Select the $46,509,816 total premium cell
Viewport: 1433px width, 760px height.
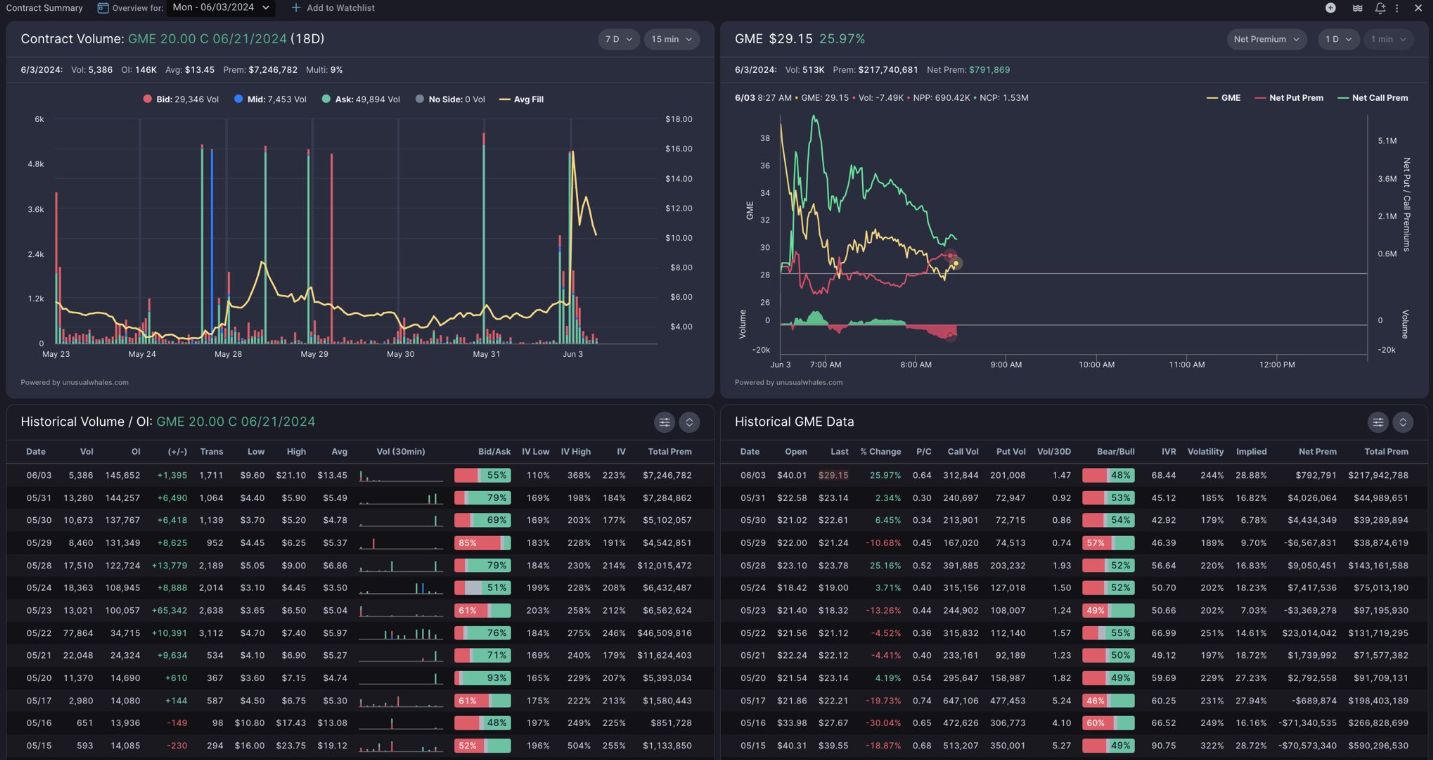point(664,633)
